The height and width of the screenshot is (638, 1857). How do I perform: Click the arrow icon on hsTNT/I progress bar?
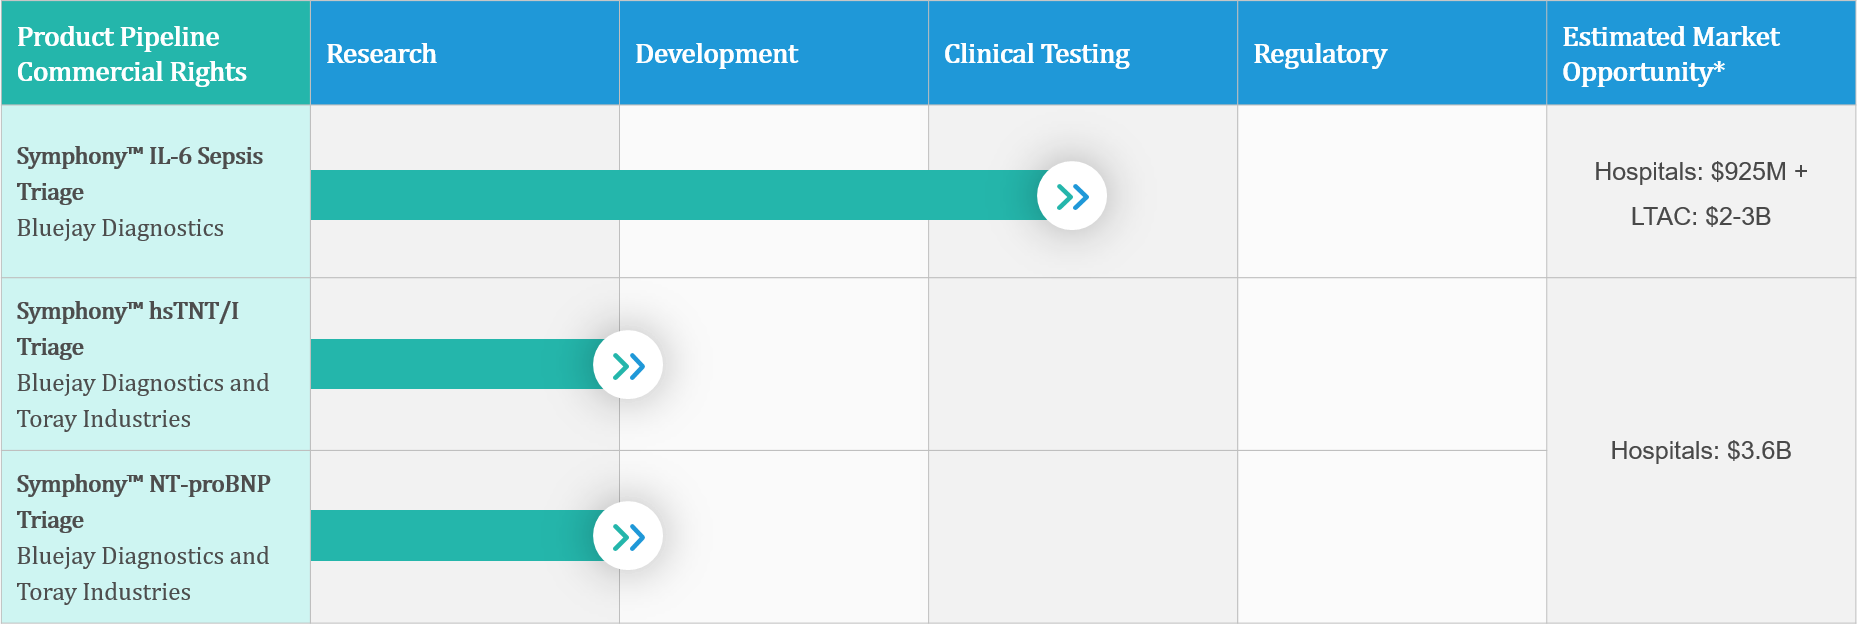(x=628, y=365)
